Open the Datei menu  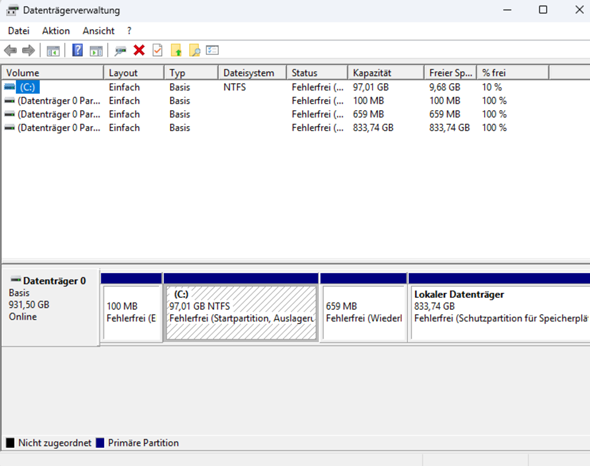click(x=19, y=31)
